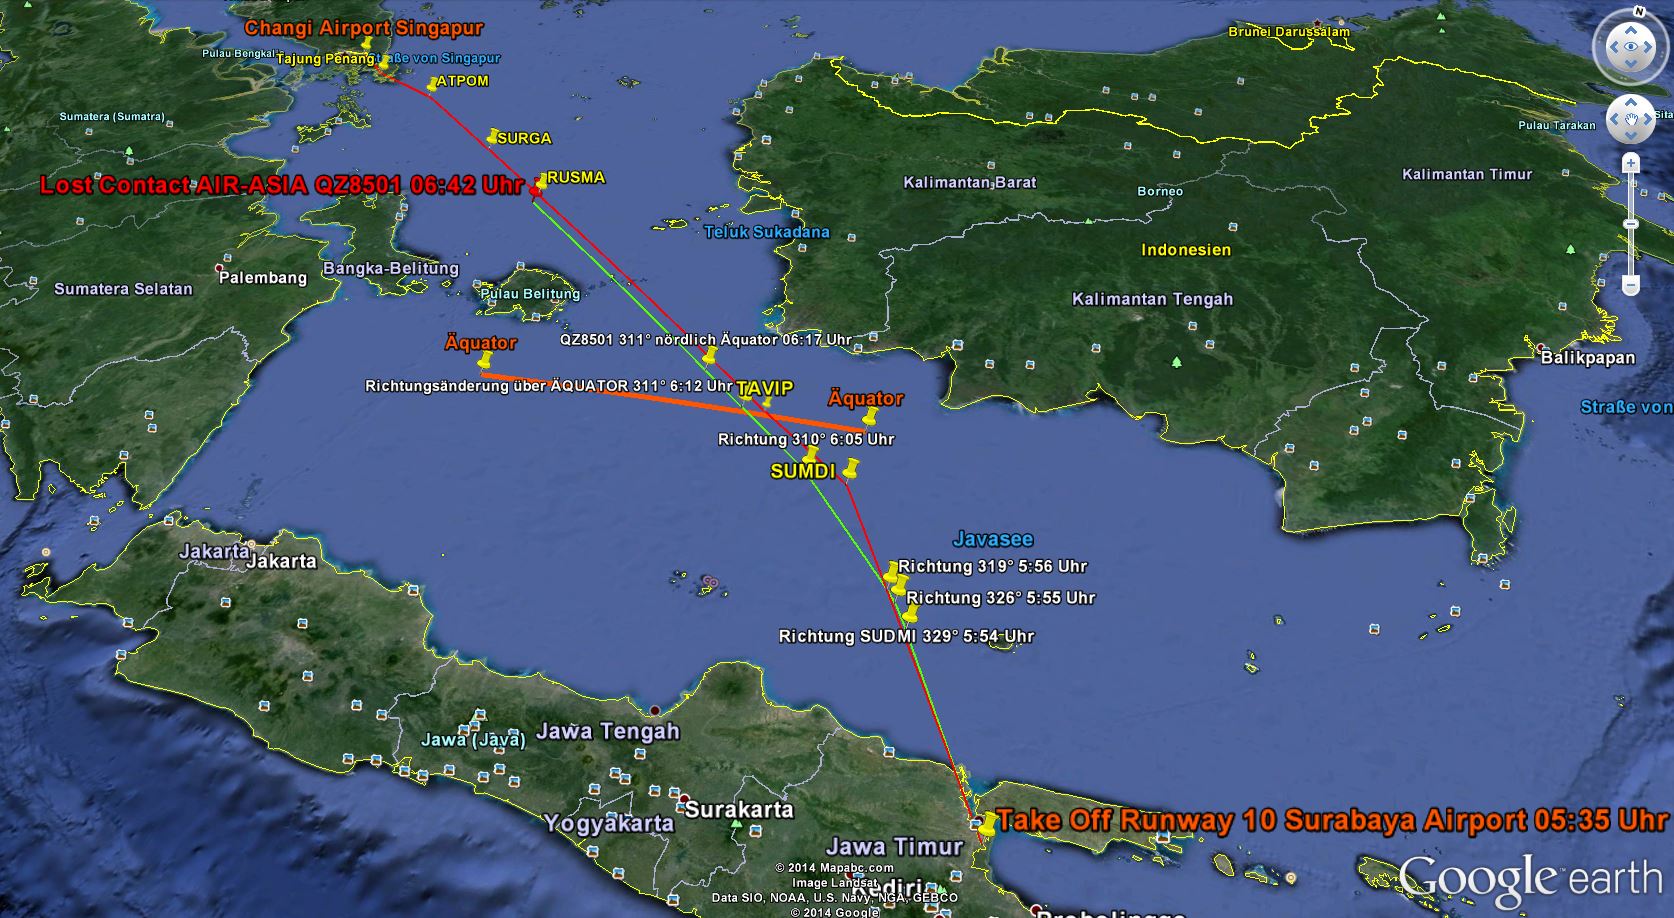Select the SURGA waypoint pin
This screenshot has width=1674, height=918.
pos(492,136)
